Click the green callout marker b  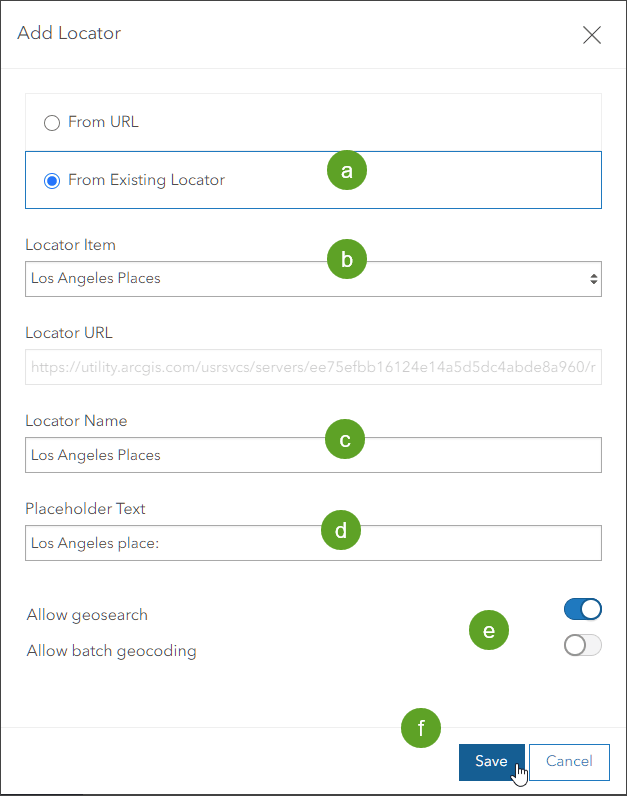click(347, 259)
